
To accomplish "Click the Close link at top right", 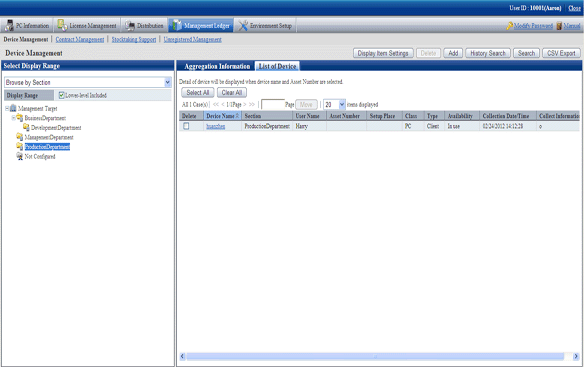I will tap(574, 8).
